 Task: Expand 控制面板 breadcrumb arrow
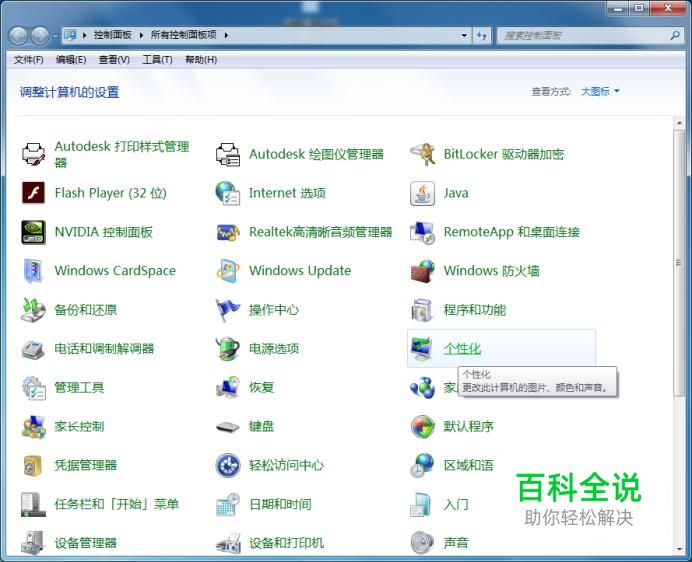pos(141,35)
